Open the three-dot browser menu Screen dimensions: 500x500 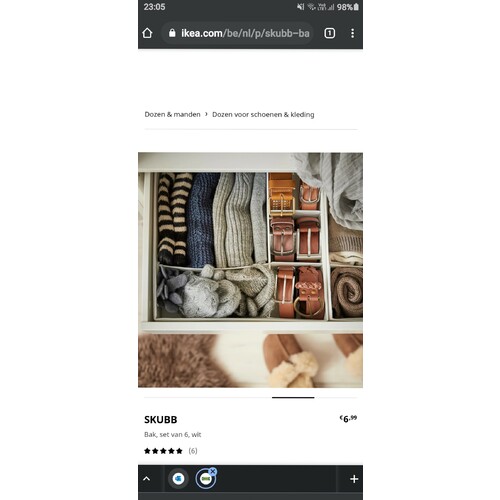(352, 33)
